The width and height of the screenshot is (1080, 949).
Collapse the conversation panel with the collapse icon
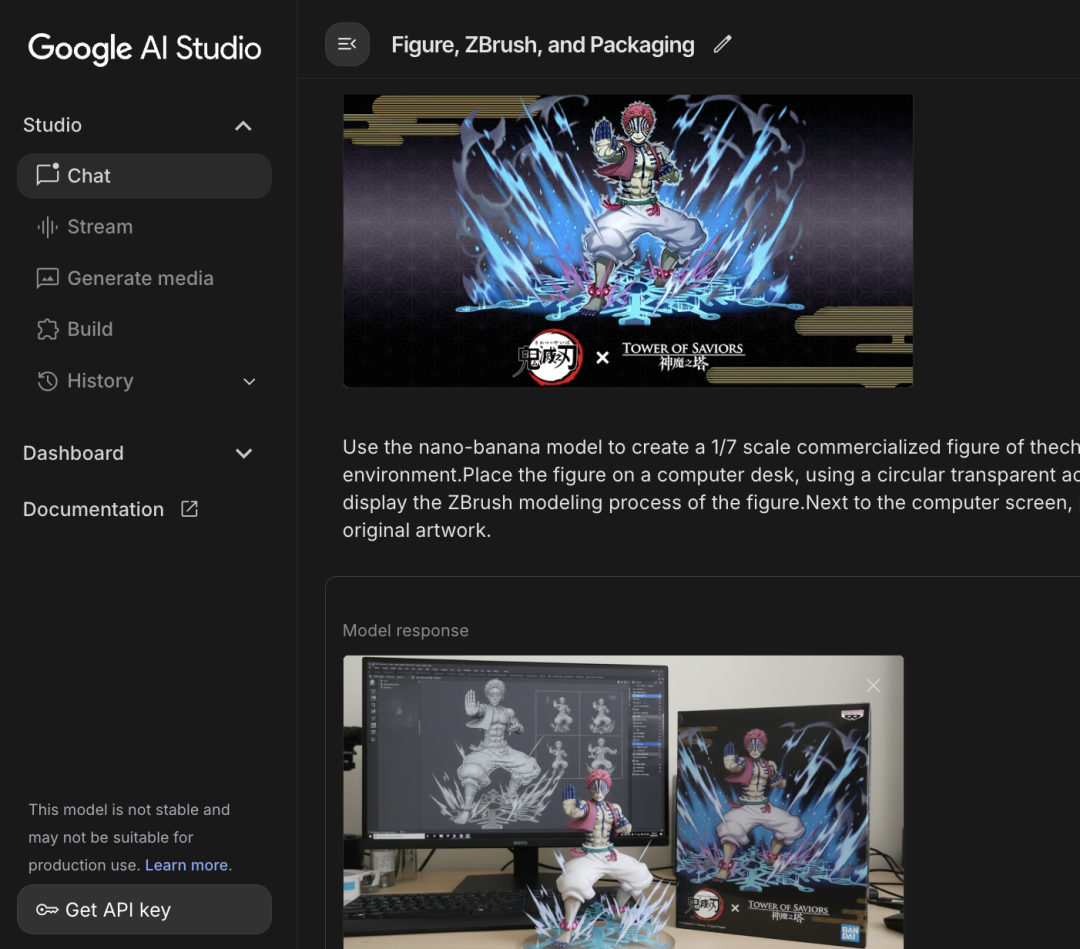(x=347, y=44)
